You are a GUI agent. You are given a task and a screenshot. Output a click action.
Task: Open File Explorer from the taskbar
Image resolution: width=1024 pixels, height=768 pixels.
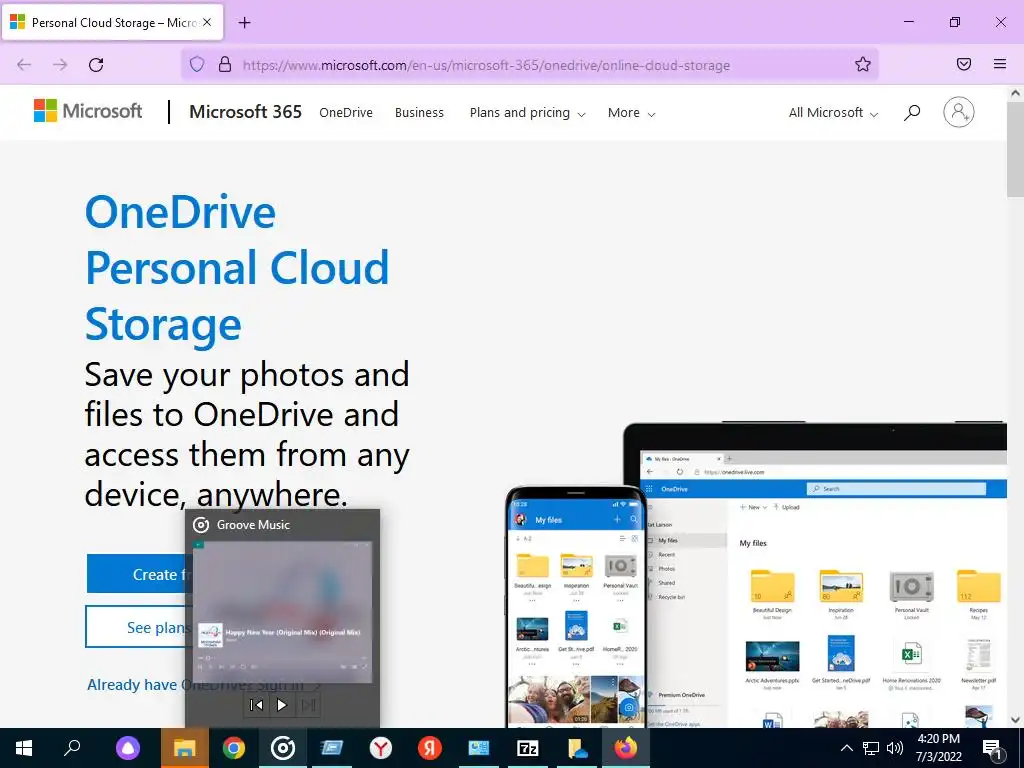tap(185, 748)
